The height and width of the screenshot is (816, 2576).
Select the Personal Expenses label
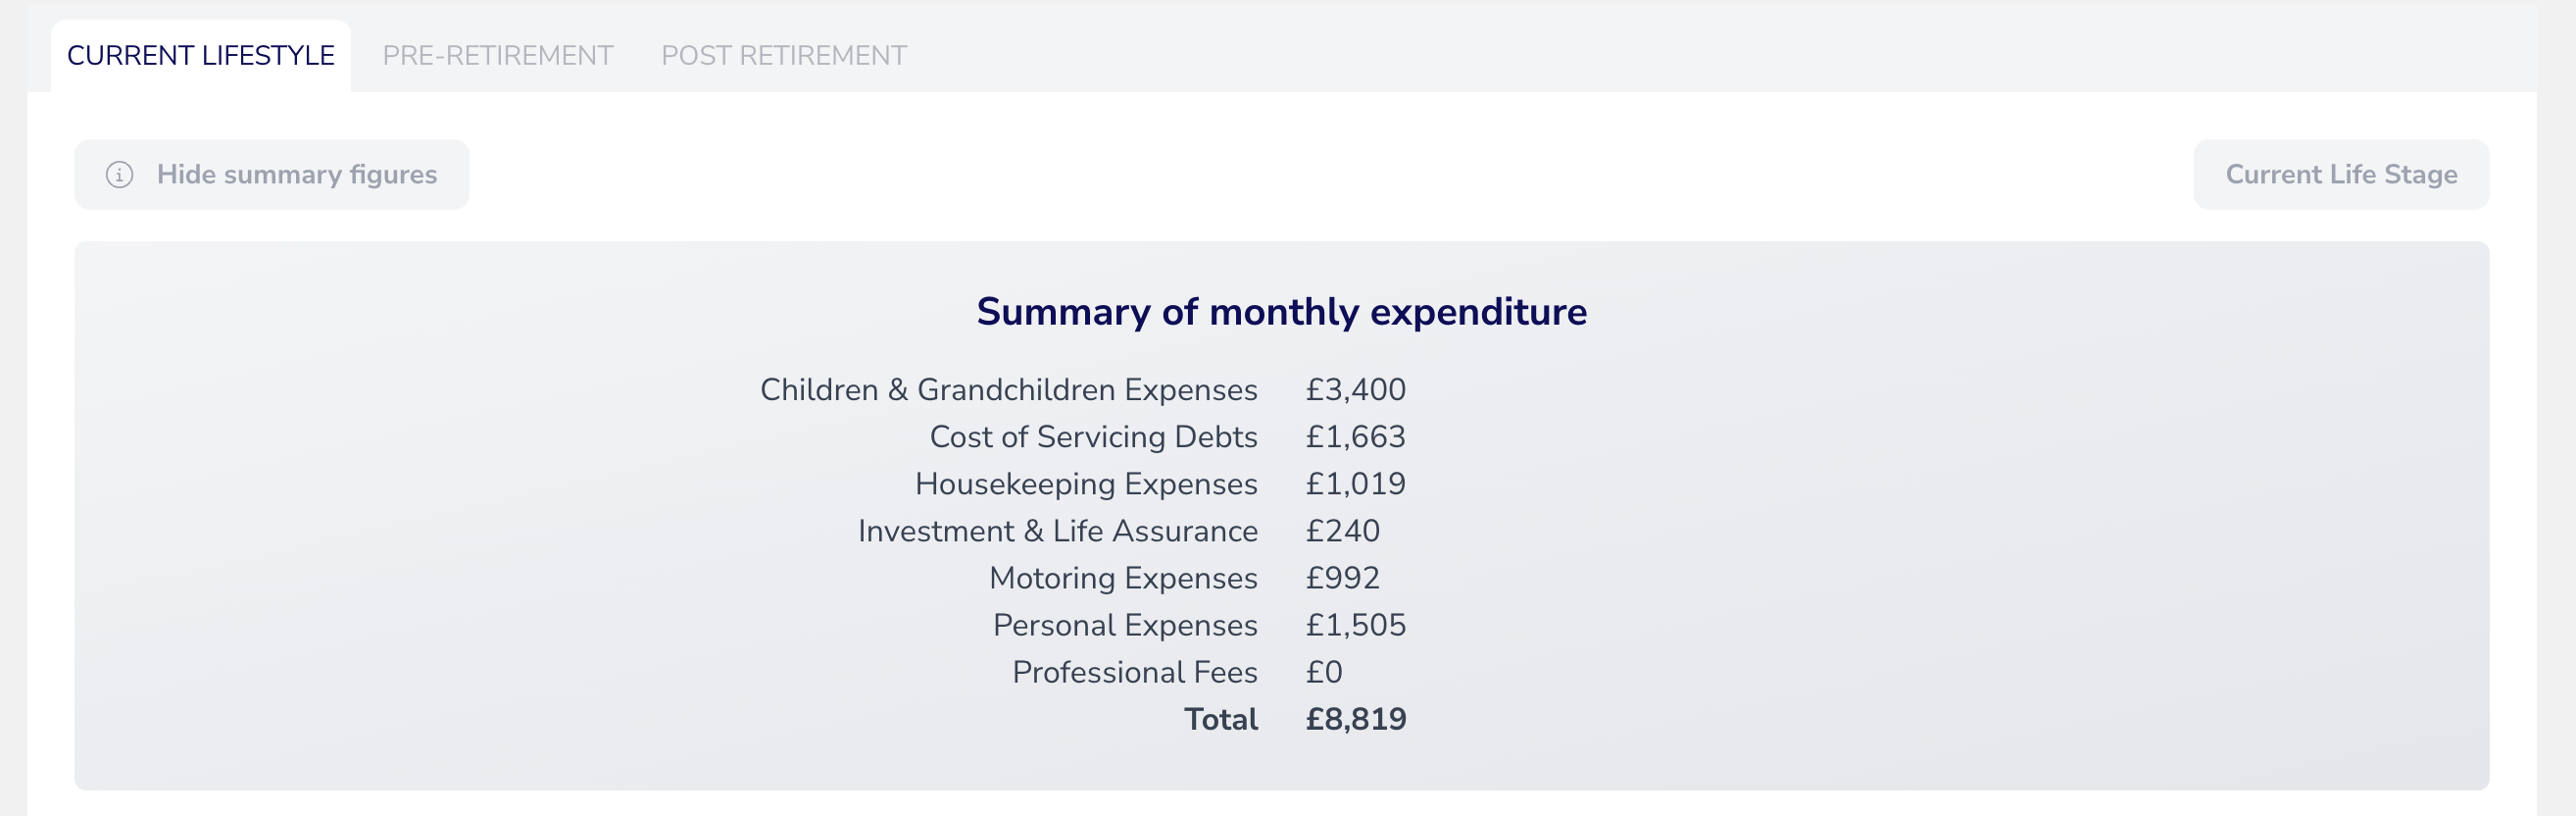click(1125, 625)
